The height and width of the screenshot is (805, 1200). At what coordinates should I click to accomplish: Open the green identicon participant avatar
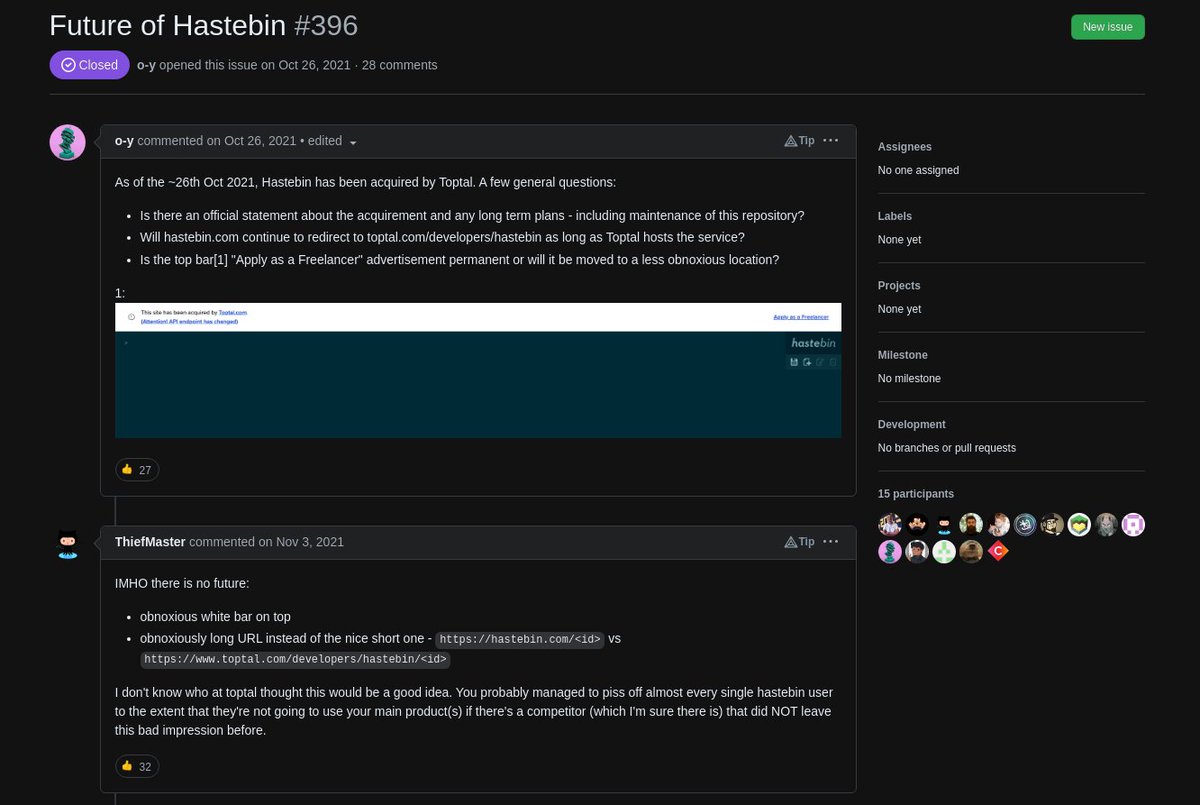944,551
